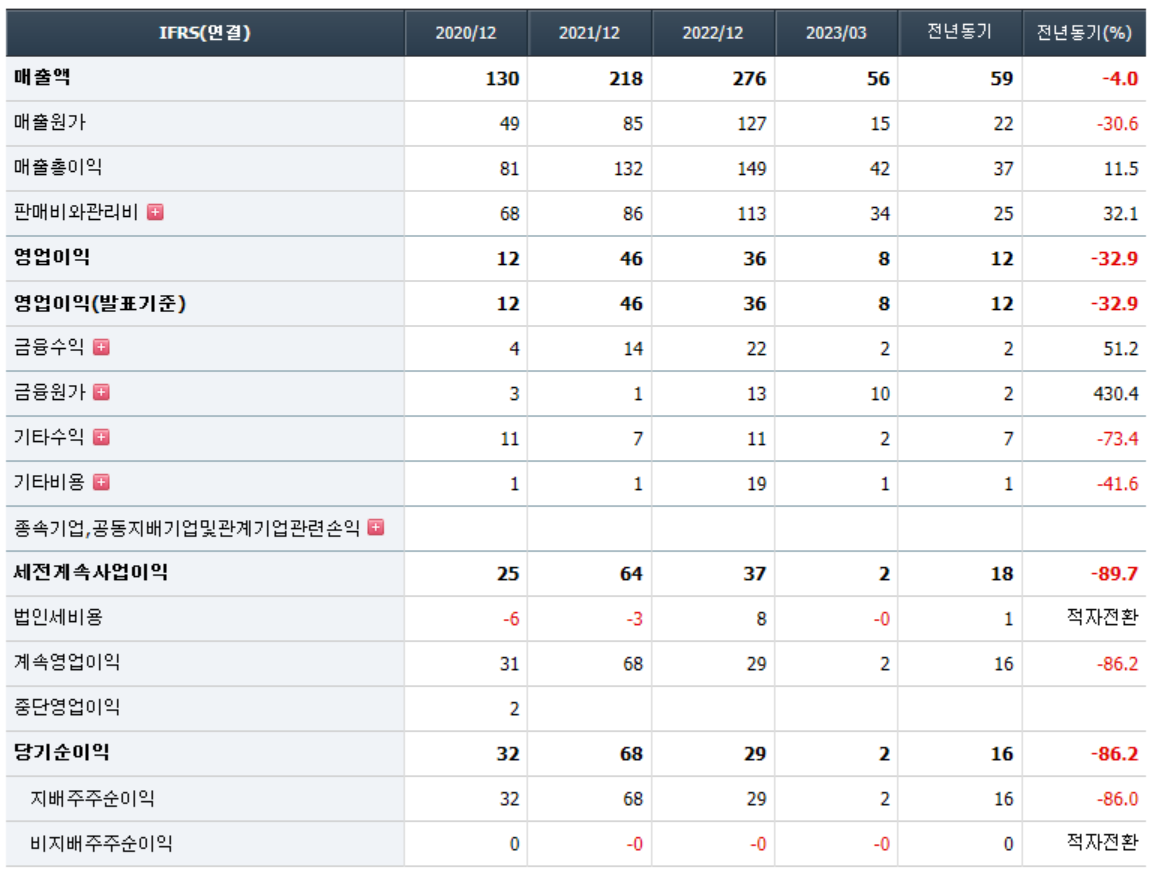Expand the 기타수익 row with plus icon
The image size is (1154, 881).
coord(102,437)
